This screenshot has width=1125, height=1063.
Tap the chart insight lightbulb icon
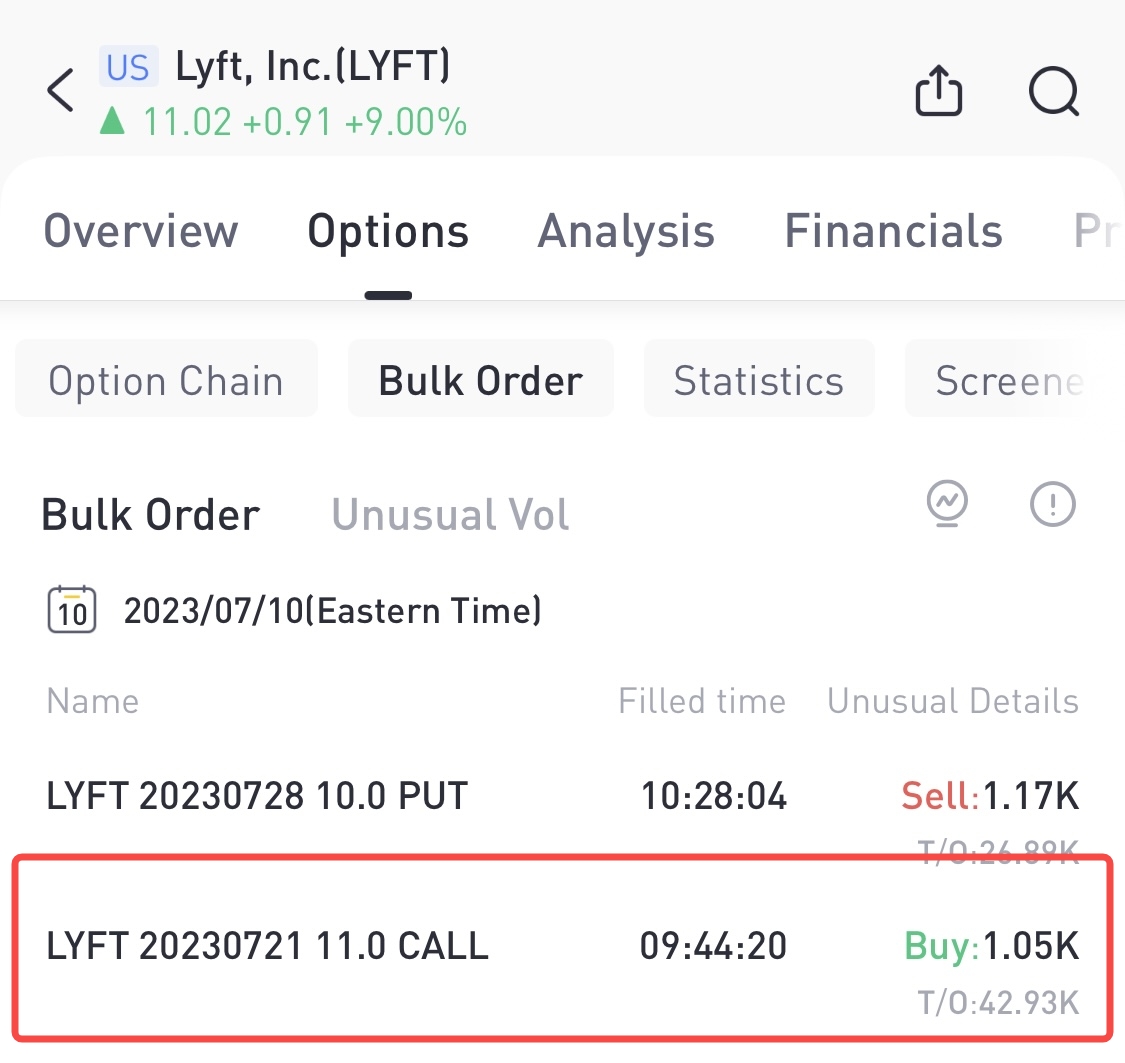click(x=948, y=504)
